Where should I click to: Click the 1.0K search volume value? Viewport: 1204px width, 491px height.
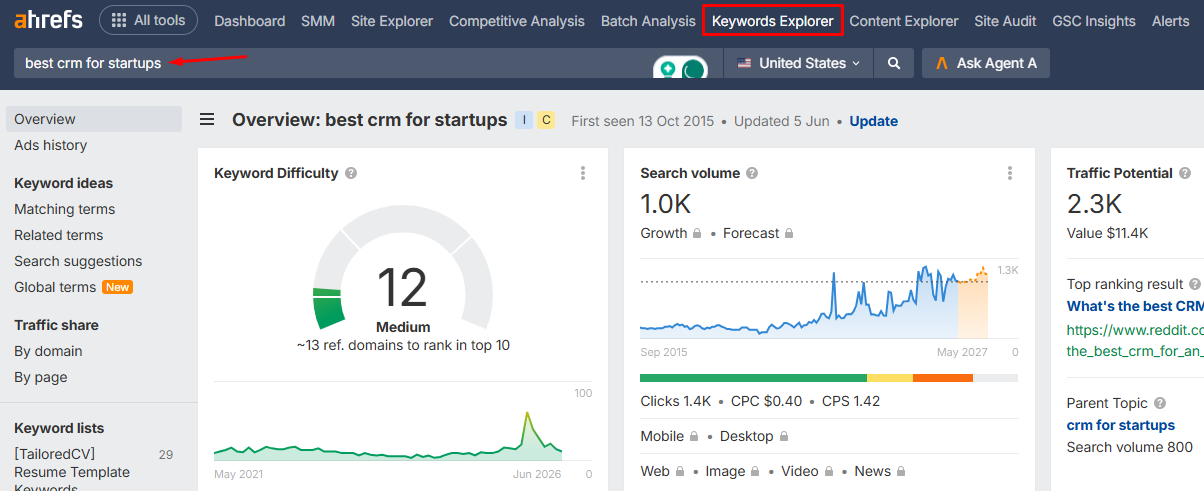666,204
